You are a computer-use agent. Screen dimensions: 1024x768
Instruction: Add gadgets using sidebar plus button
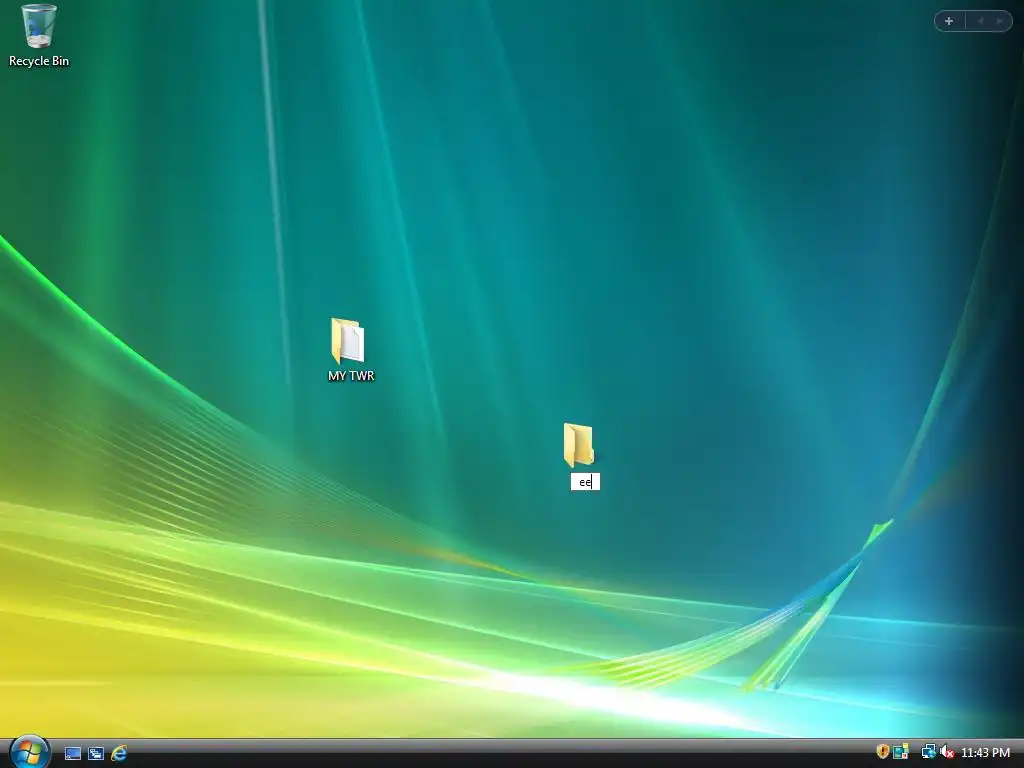949,21
